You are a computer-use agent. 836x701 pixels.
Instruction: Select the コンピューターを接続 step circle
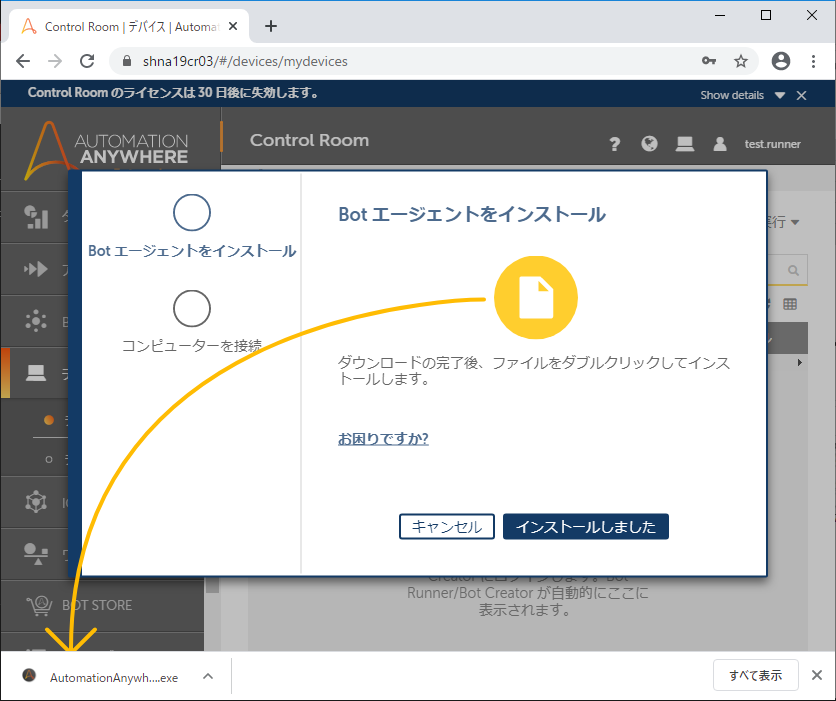(x=192, y=309)
